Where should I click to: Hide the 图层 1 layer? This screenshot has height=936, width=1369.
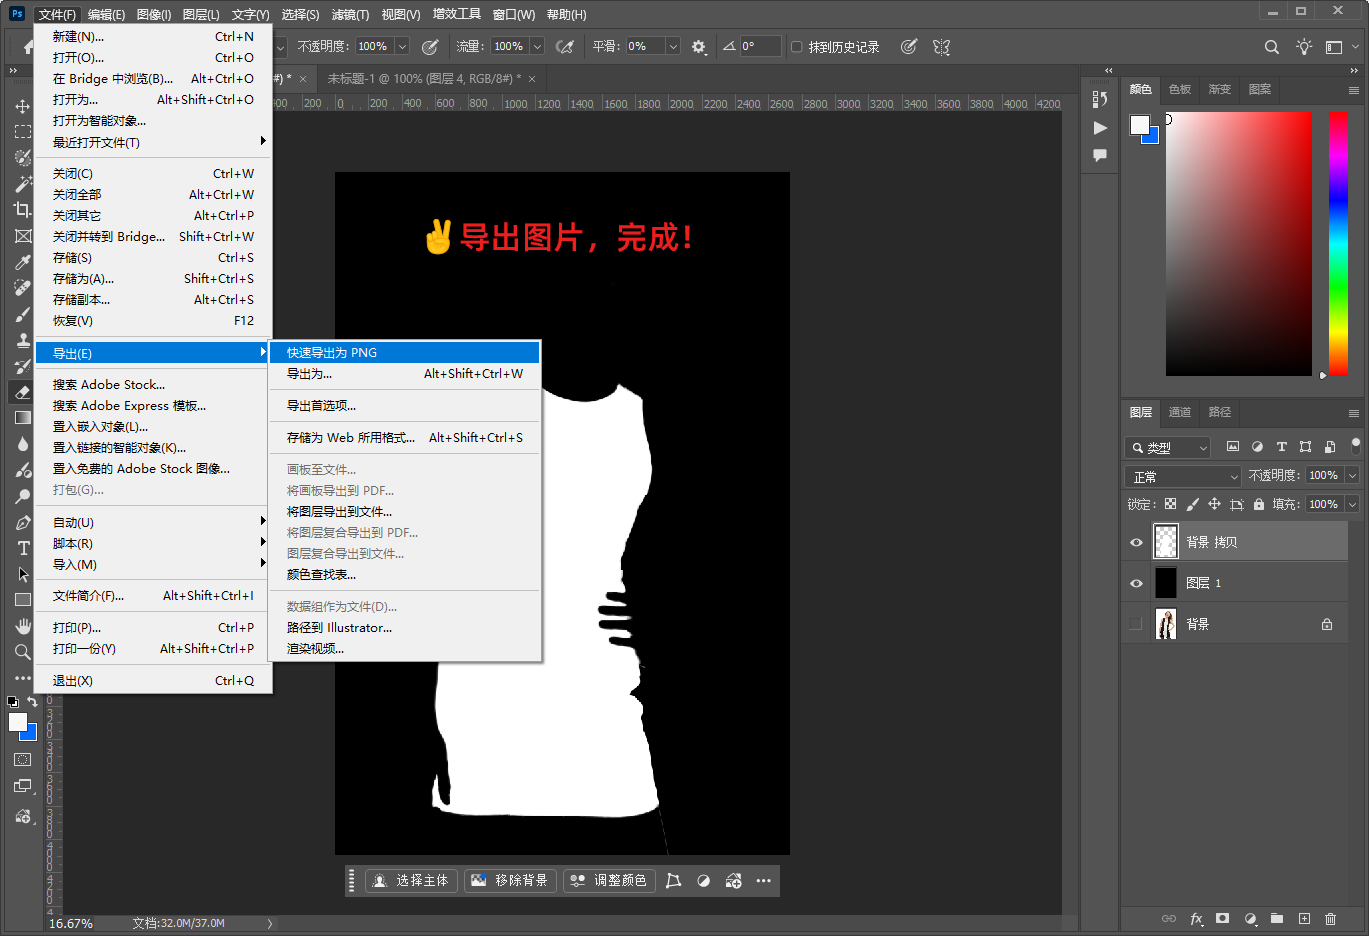pos(1136,583)
